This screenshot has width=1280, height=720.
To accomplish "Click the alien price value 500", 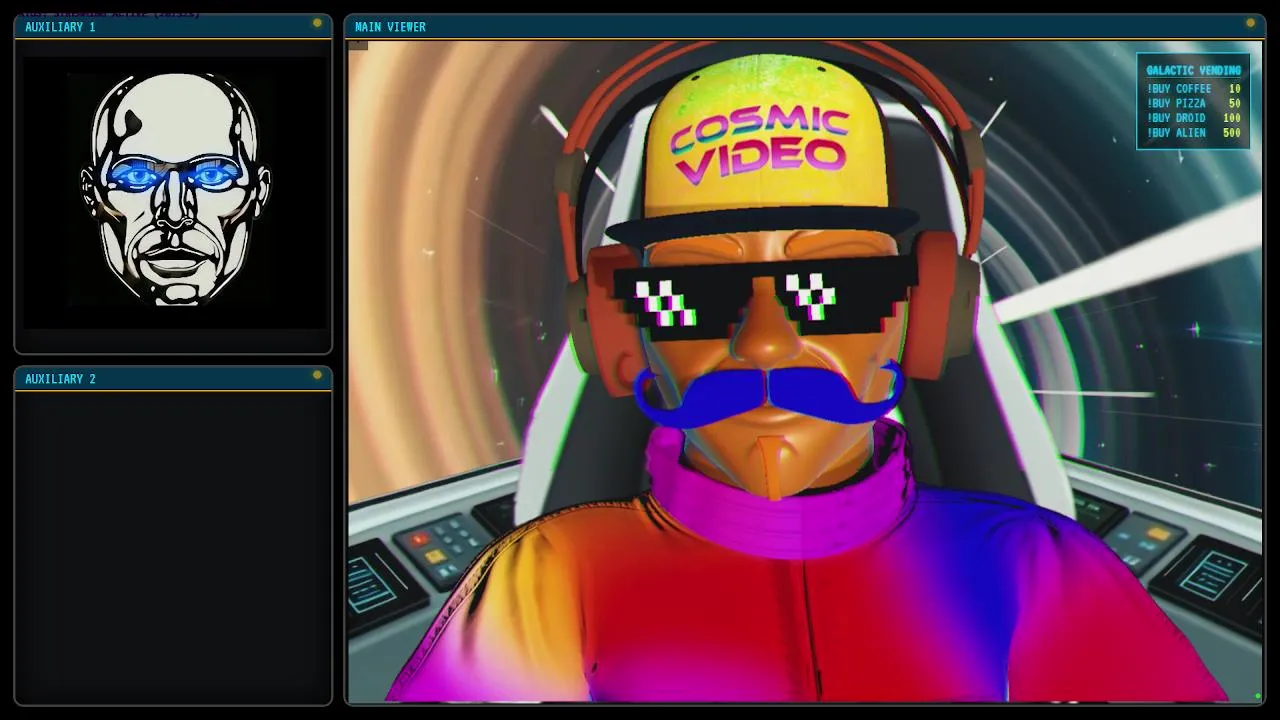I will (1232, 133).
